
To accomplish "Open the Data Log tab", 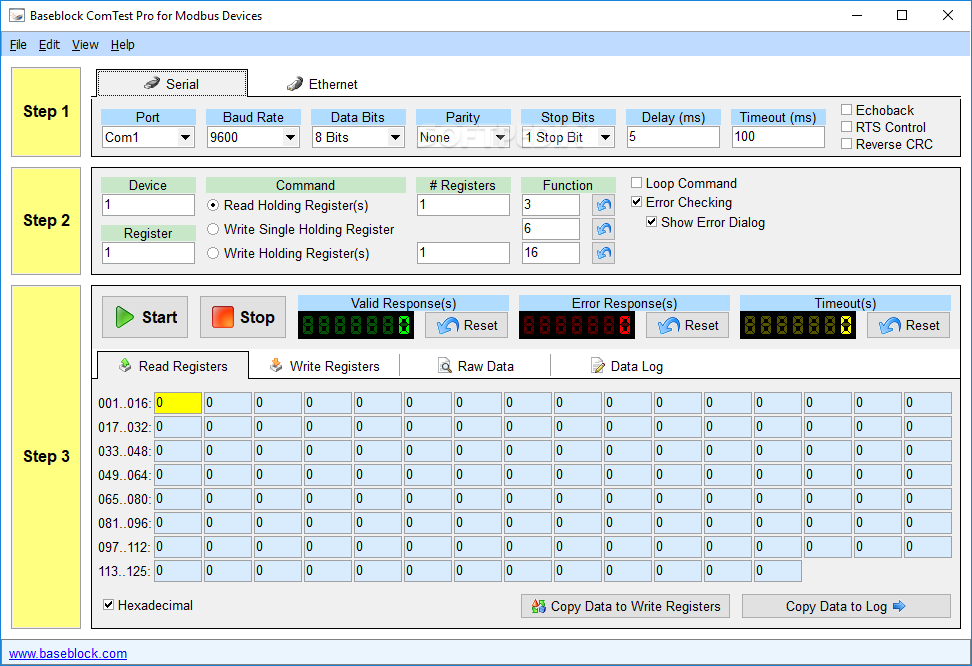I will 627,366.
